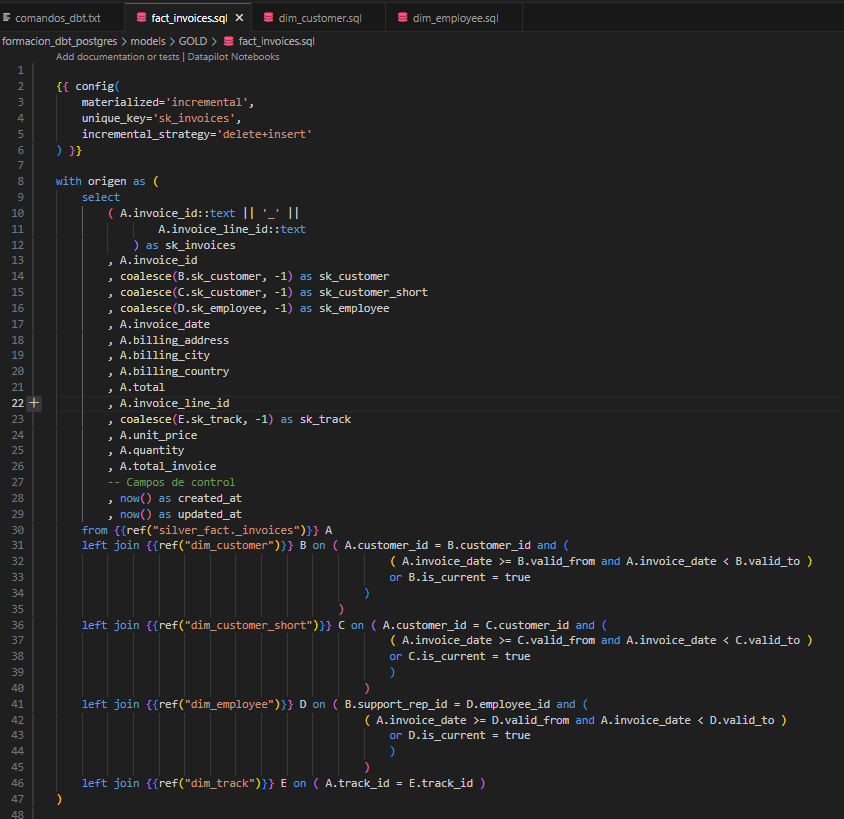Click the "Datapilot Notebooks" code lens link
The height and width of the screenshot is (819, 844).
[x=233, y=57]
